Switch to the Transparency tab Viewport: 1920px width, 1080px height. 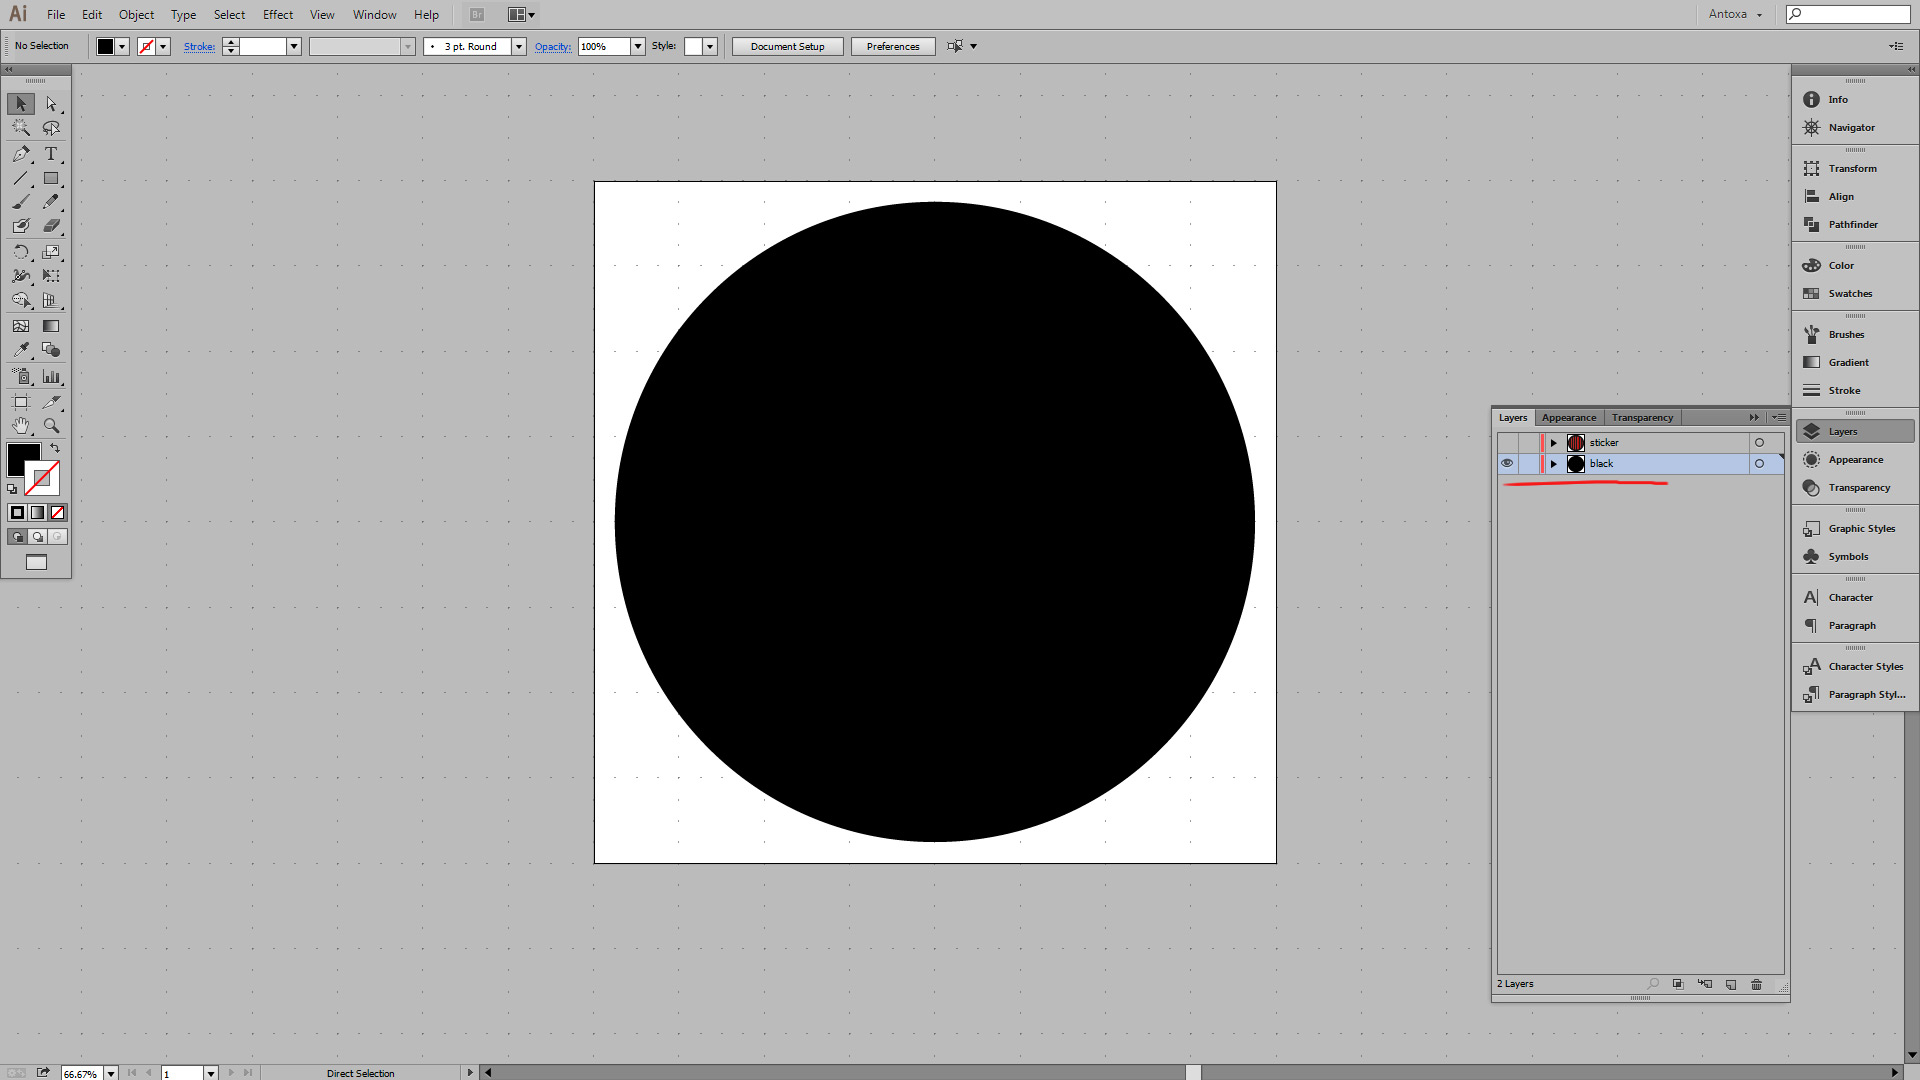(x=1641, y=418)
